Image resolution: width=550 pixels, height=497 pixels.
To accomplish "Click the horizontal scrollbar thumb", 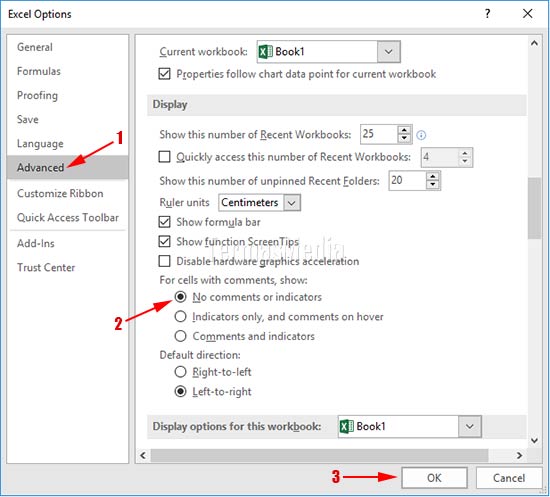I will tap(320, 455).
